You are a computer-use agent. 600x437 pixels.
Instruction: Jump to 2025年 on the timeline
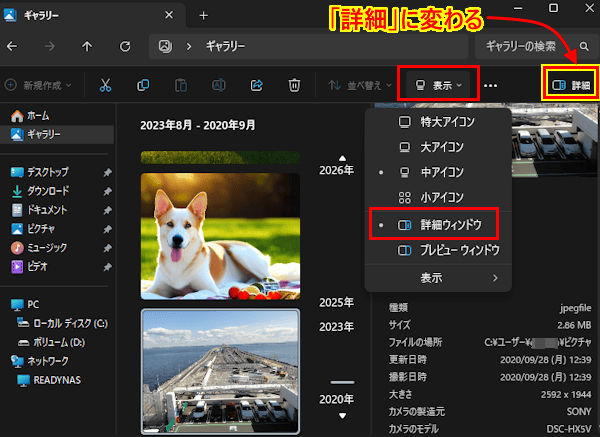coord(336,302)
